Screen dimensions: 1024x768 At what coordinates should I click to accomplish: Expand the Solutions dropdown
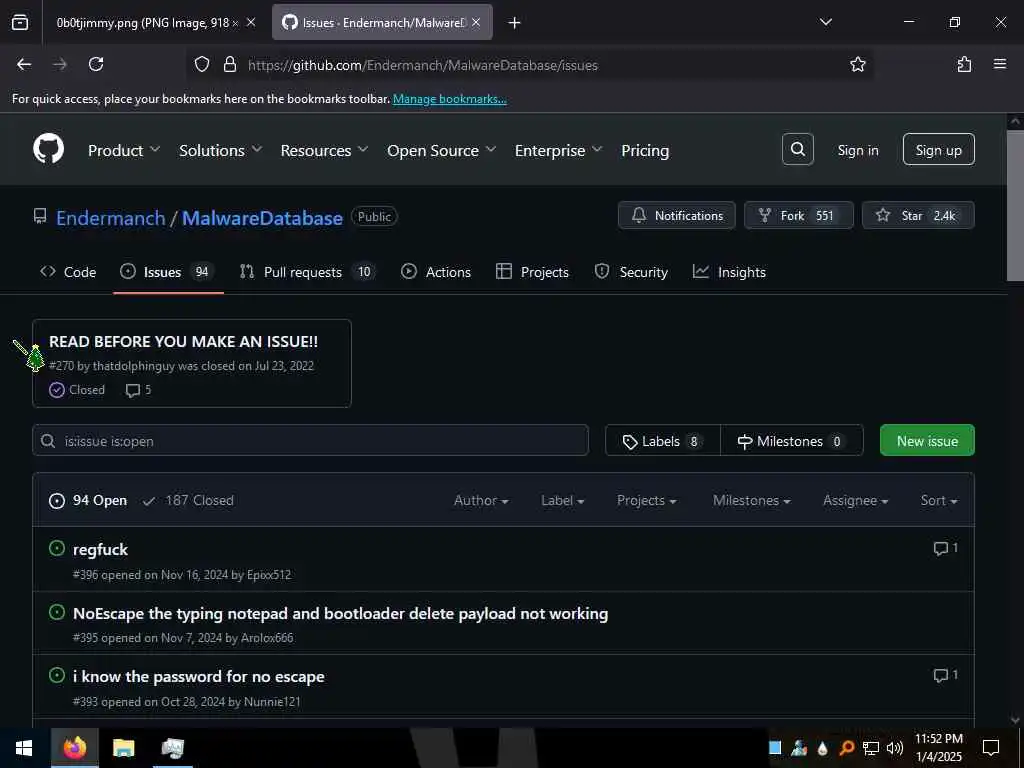tap(221, 150)
